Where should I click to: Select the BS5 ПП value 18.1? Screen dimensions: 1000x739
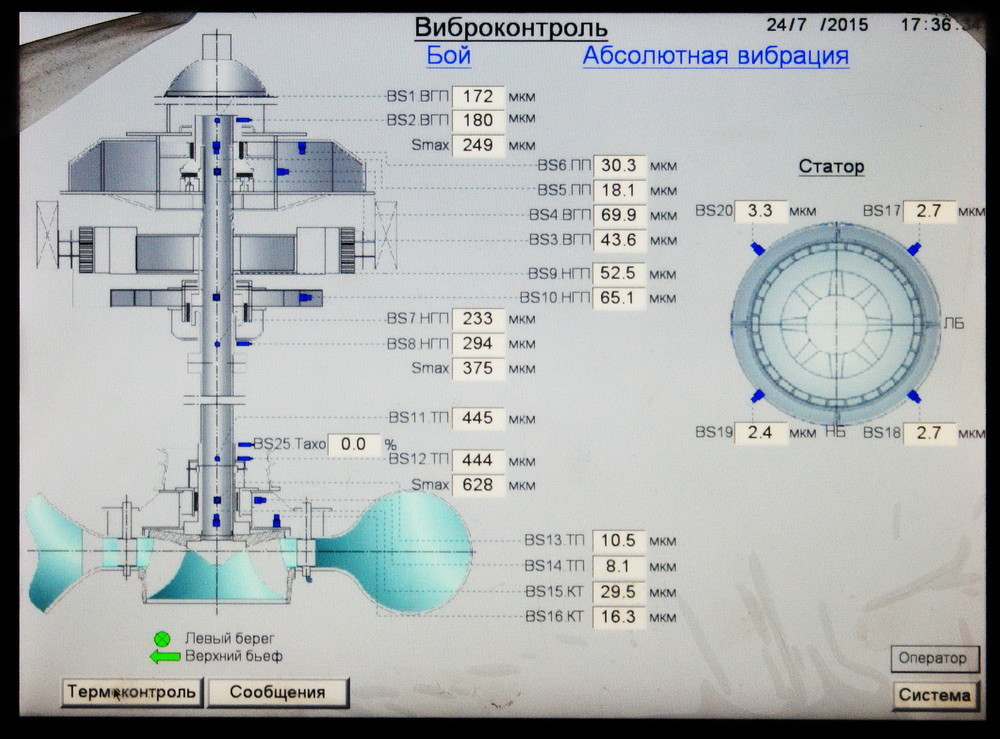619,191
